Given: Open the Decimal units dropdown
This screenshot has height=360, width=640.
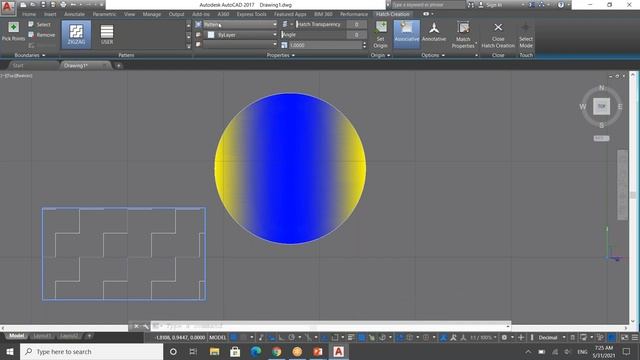Looking at the screenshot, I should [x=551, y=338].
